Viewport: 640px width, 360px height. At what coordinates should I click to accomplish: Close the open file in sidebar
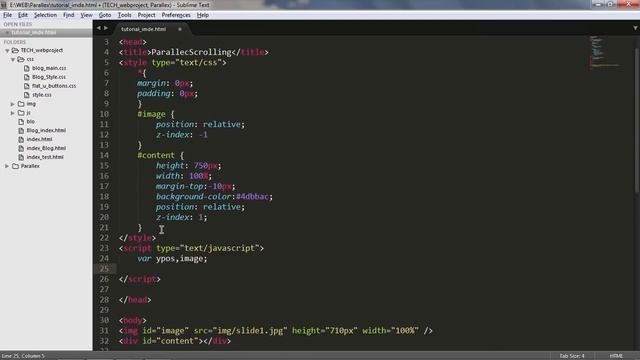[x=7, y=33]
